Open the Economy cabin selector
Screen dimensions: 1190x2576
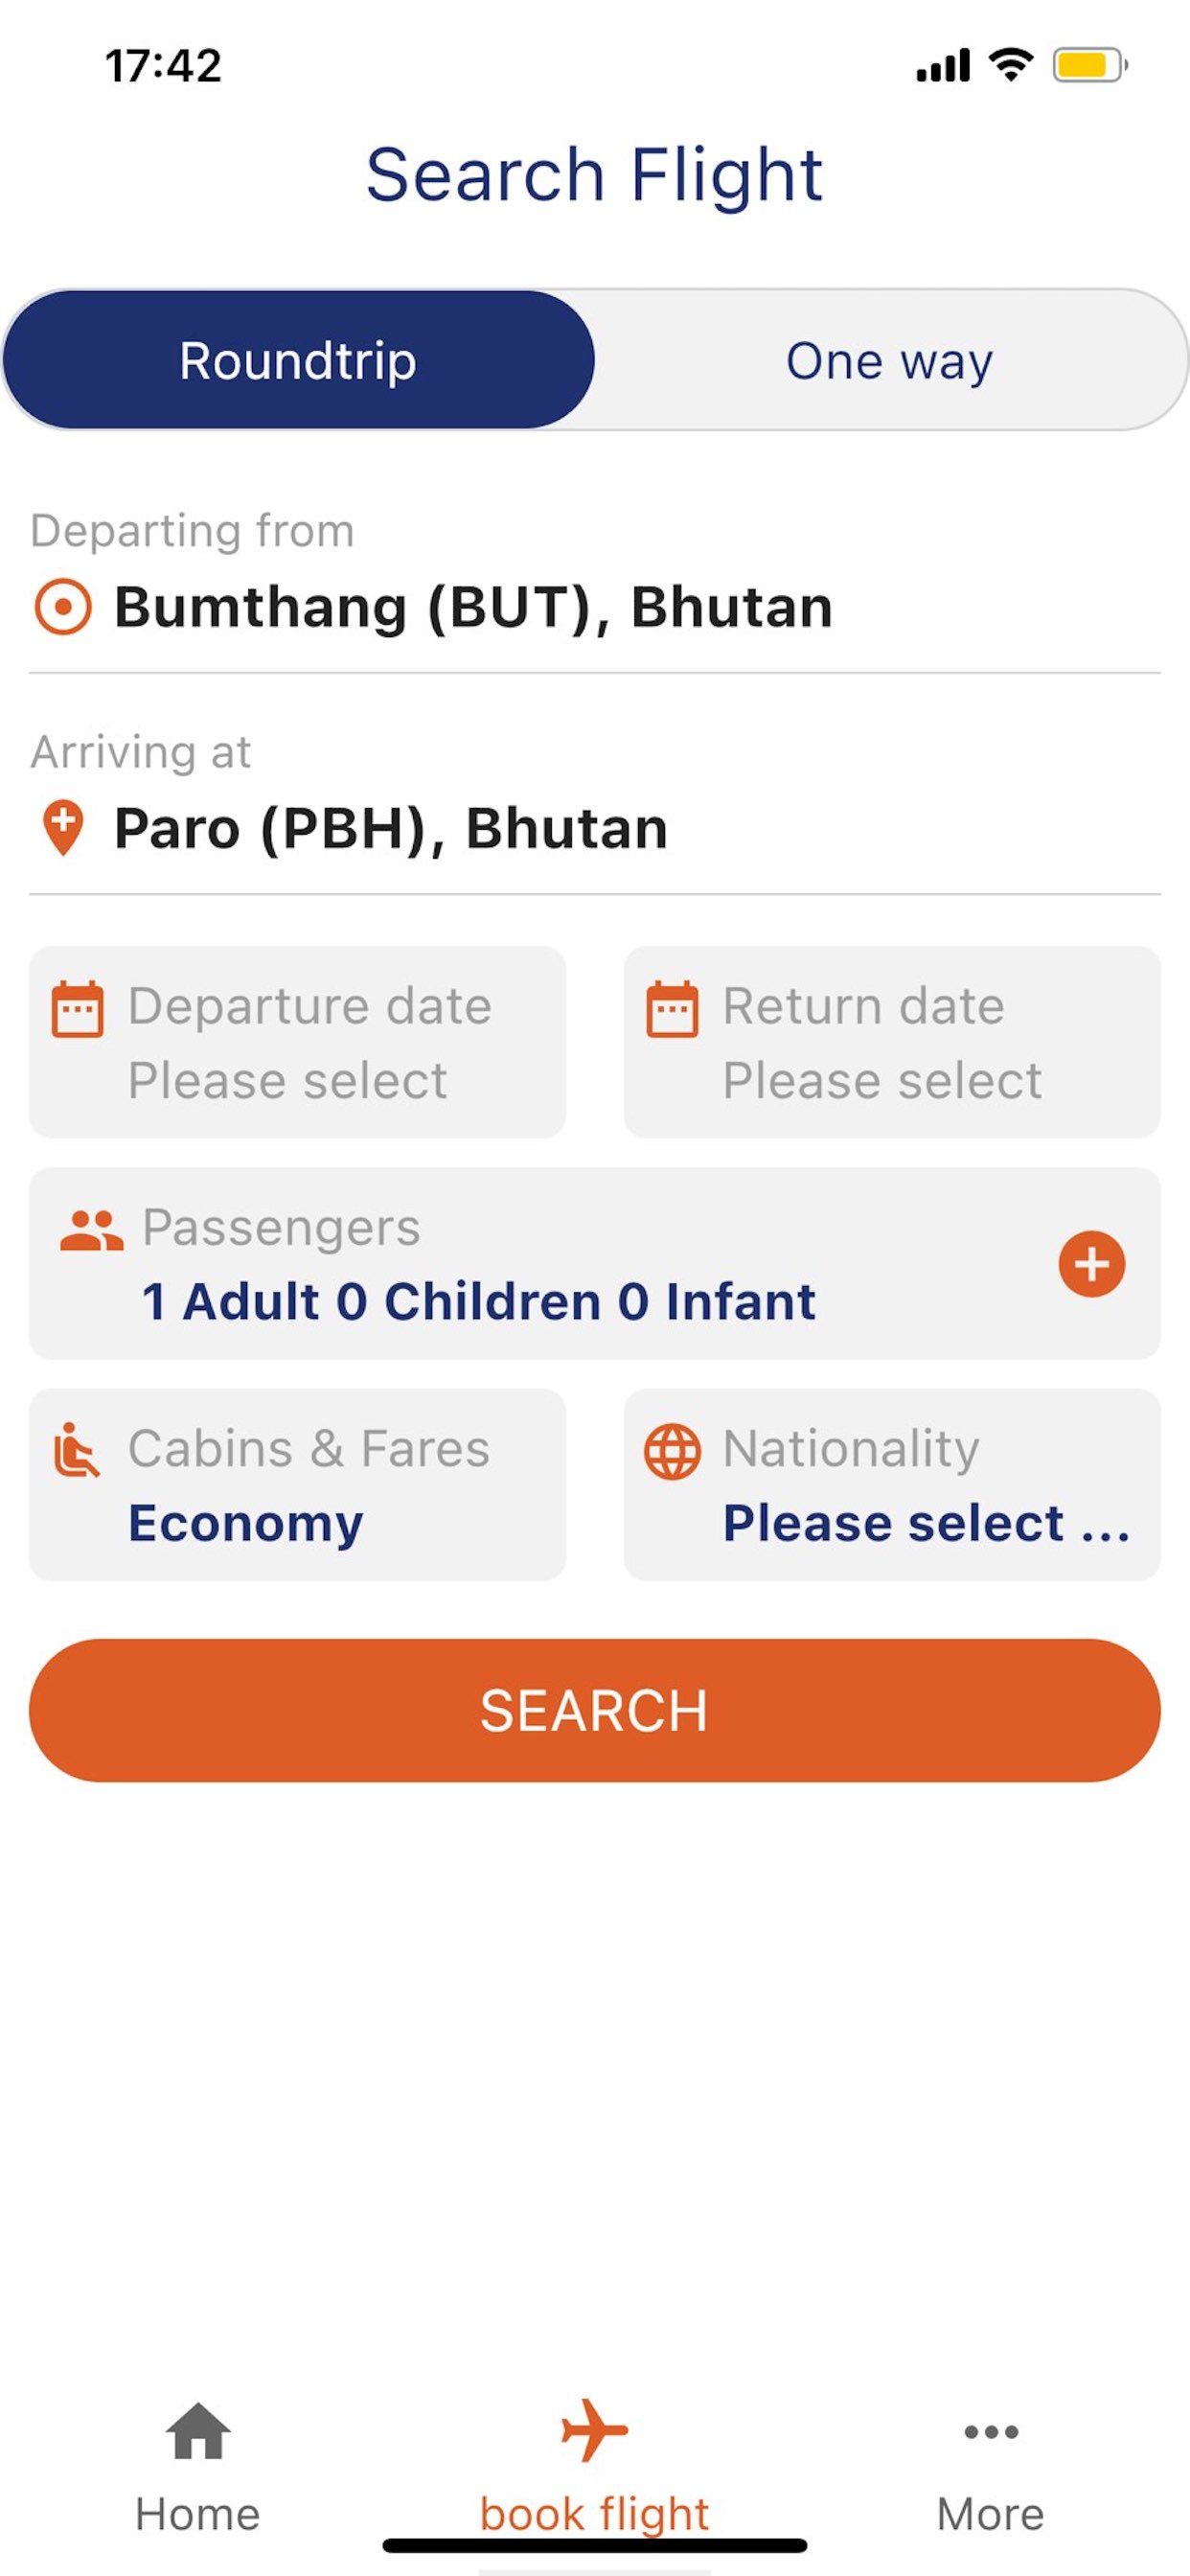(297, 1484)
